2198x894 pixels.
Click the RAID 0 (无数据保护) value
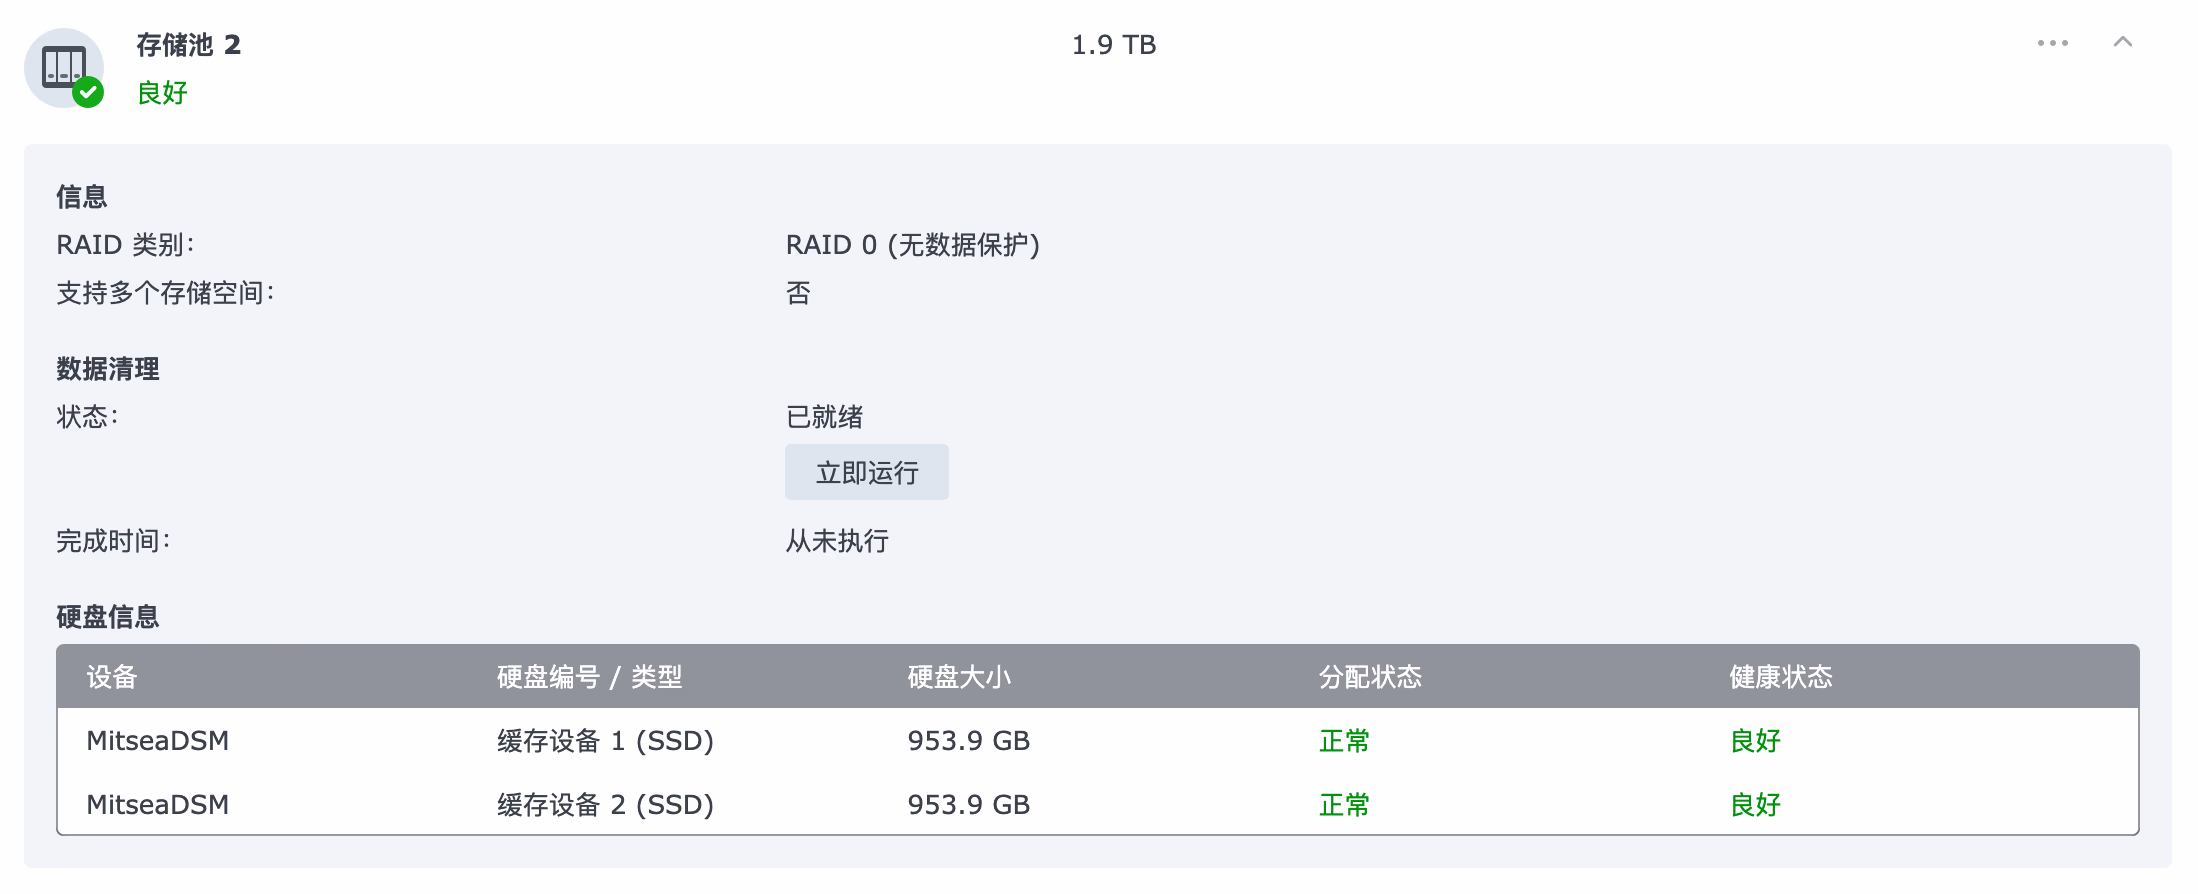click(x=912, y=245)
